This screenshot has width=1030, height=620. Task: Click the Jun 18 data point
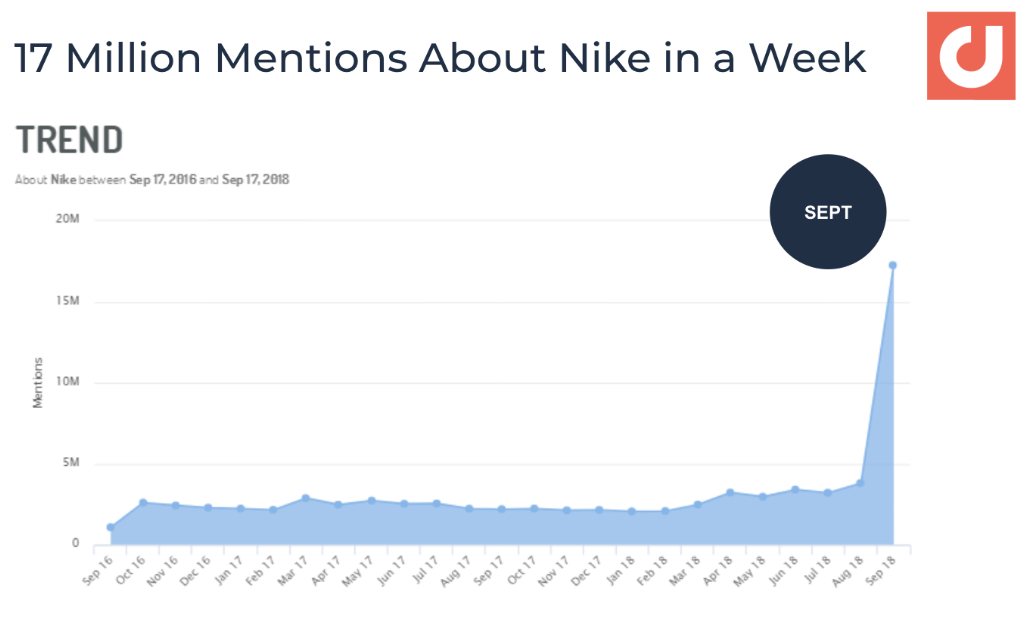point(795,489)
